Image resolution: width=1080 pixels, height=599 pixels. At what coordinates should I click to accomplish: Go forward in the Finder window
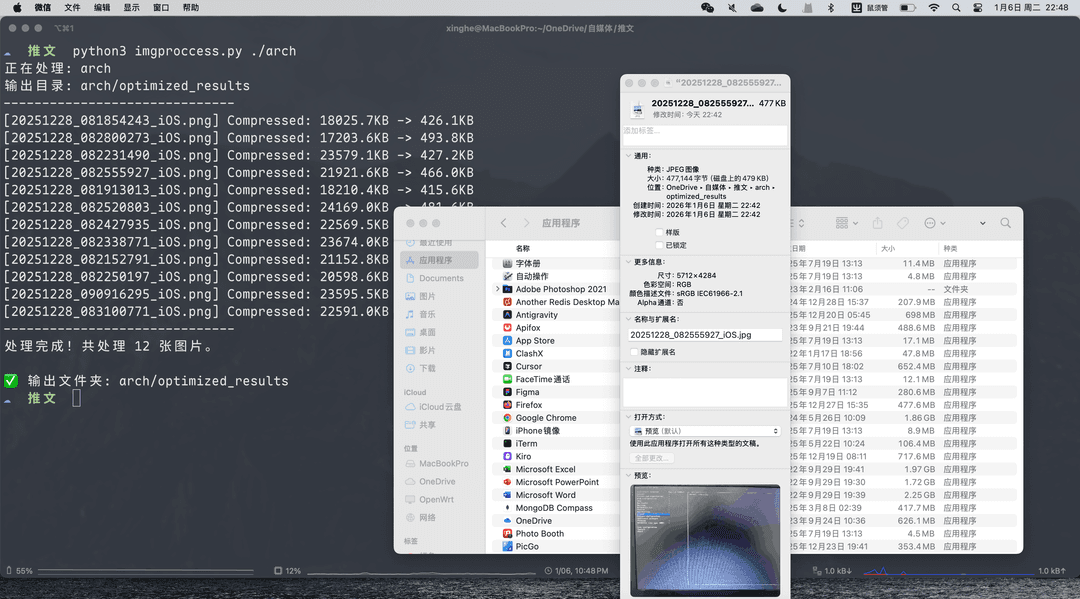click(526, 223)
